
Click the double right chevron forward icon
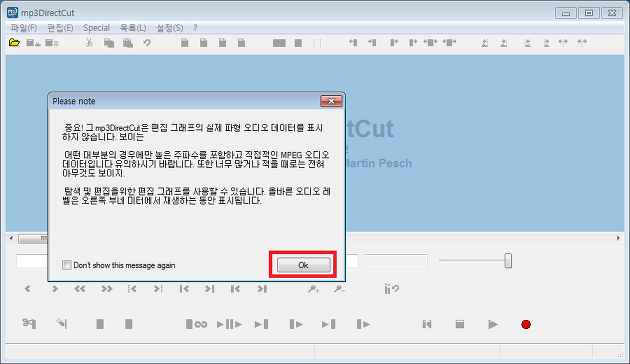click(x=106, y=288)
